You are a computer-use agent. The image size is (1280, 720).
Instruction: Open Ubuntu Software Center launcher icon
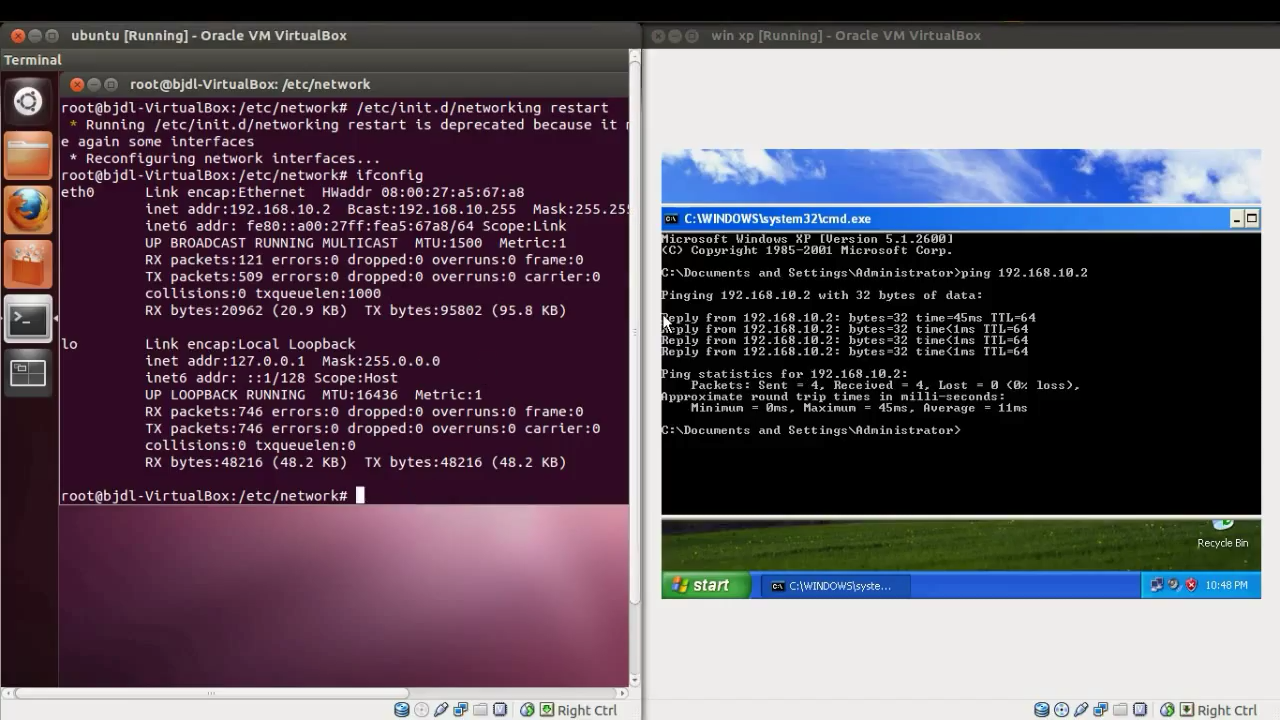coord(28,265)
